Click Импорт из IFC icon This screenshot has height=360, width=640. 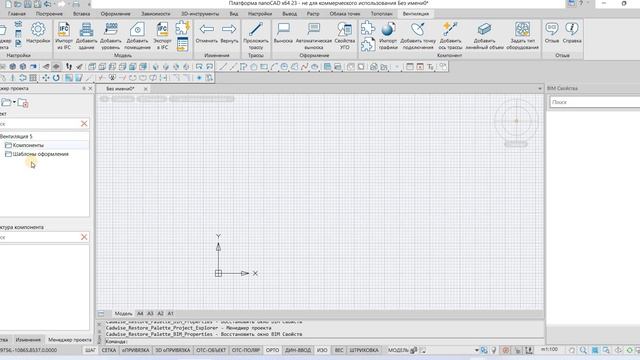(x=64, y=29)
